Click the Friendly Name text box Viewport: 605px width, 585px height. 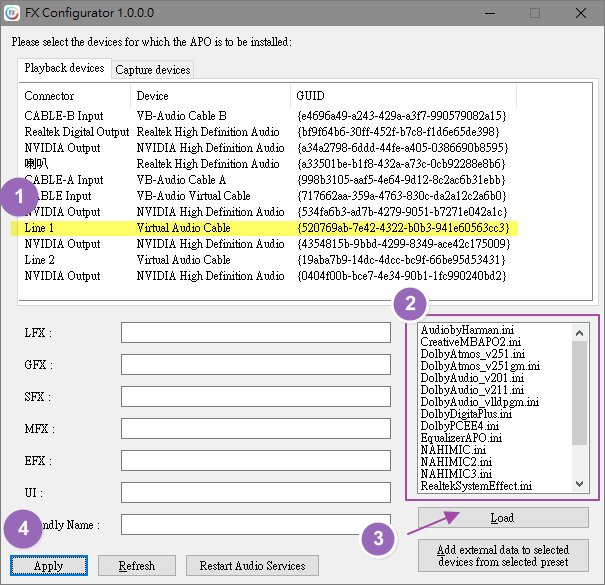(x=255, y=525)
